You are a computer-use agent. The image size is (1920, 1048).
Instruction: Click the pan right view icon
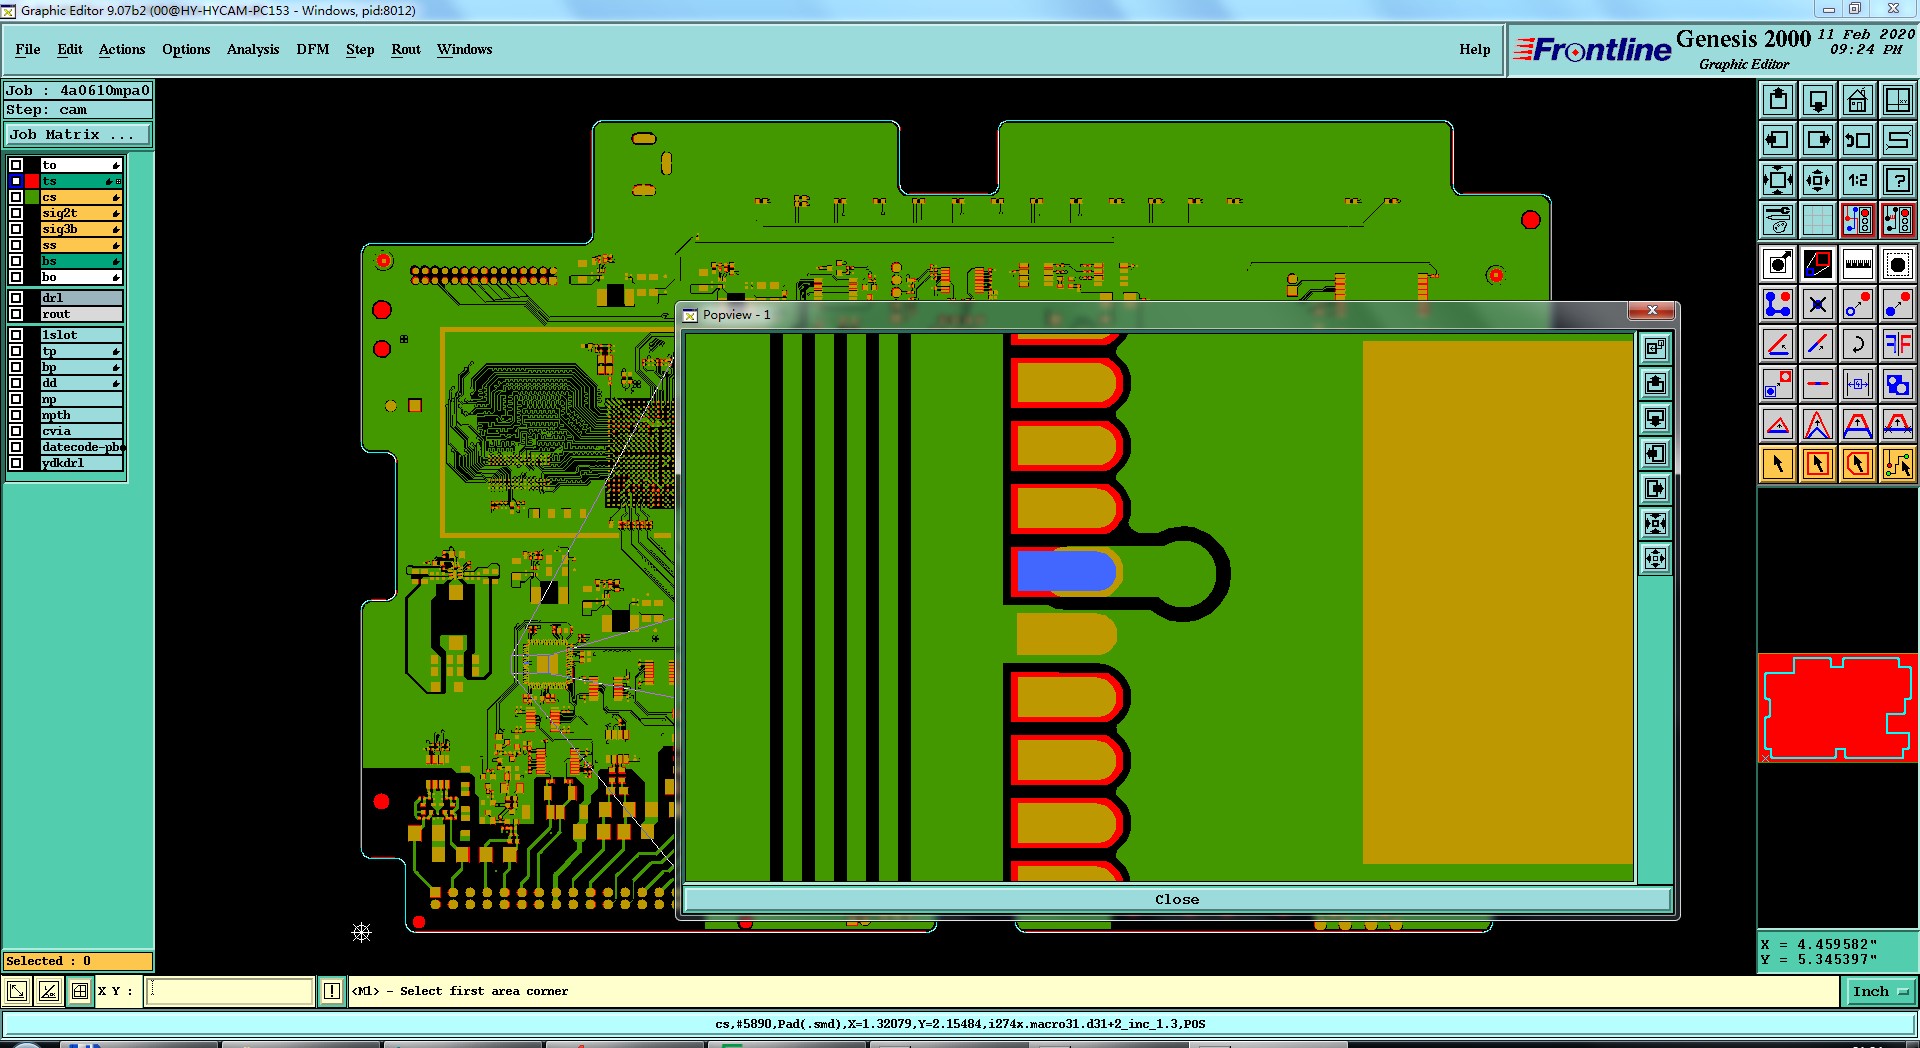point(1818,140)
